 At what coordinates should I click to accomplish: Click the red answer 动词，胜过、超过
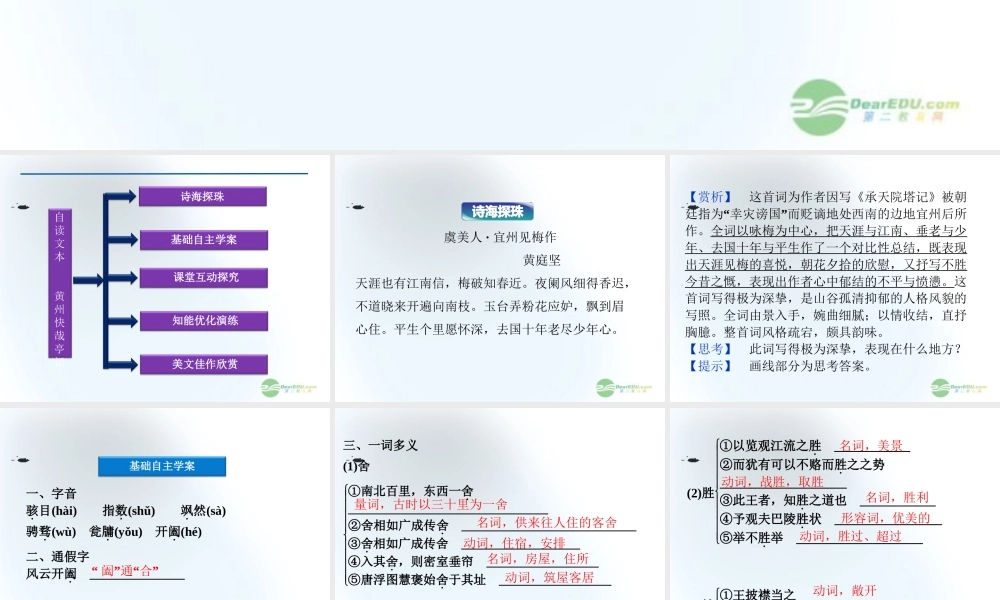tap(850, 536)
